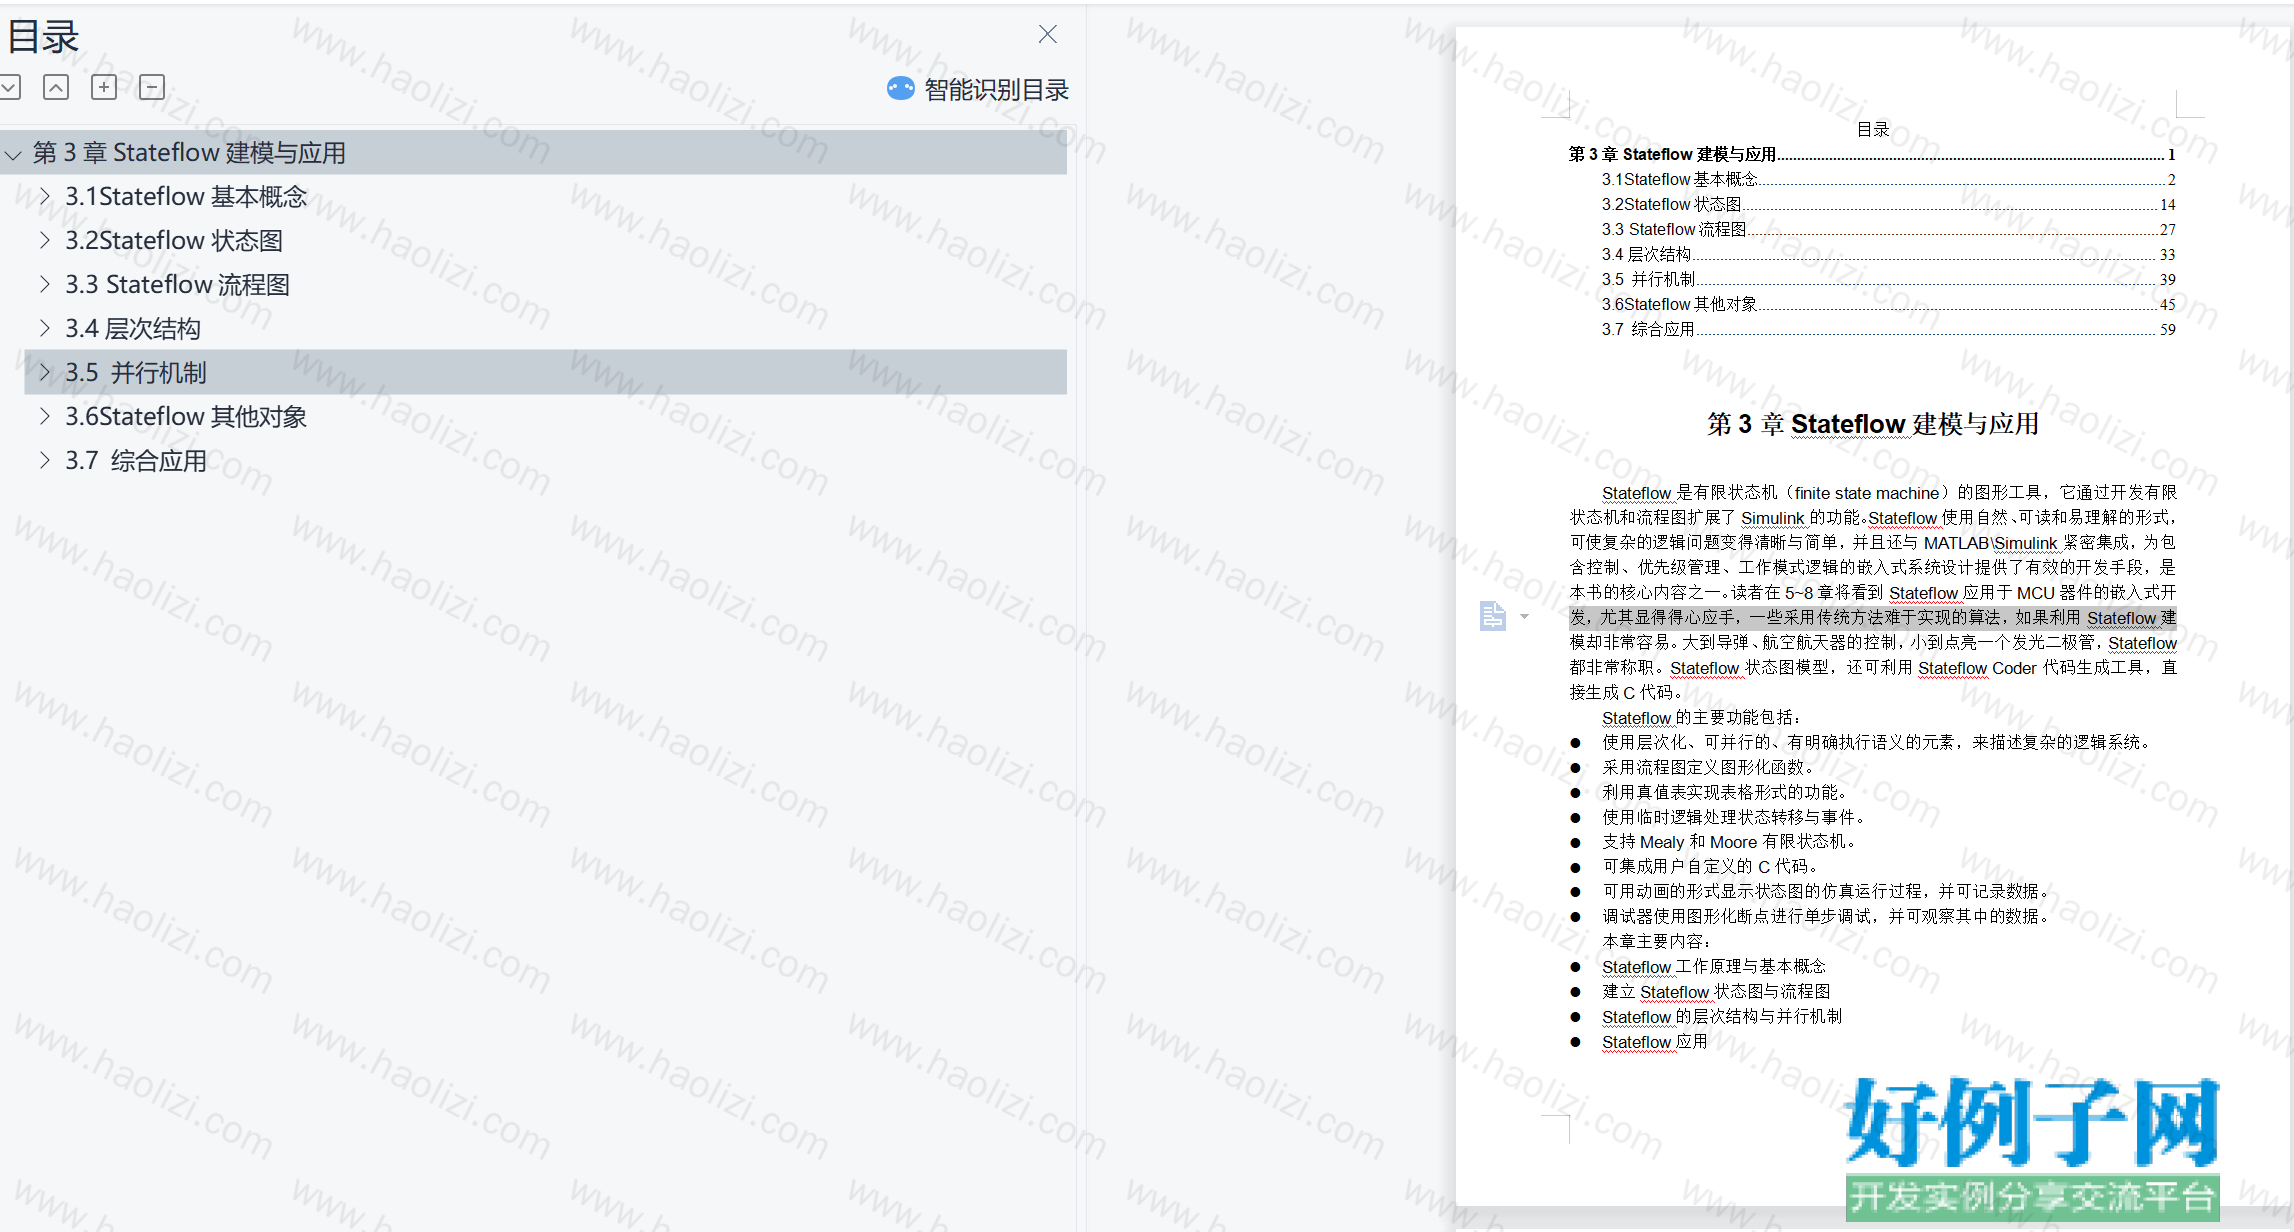
Task: Click the bullet 建立 Stateflow 状态图与流程图
Action: pyautogui.click(x=1717, y=991)
